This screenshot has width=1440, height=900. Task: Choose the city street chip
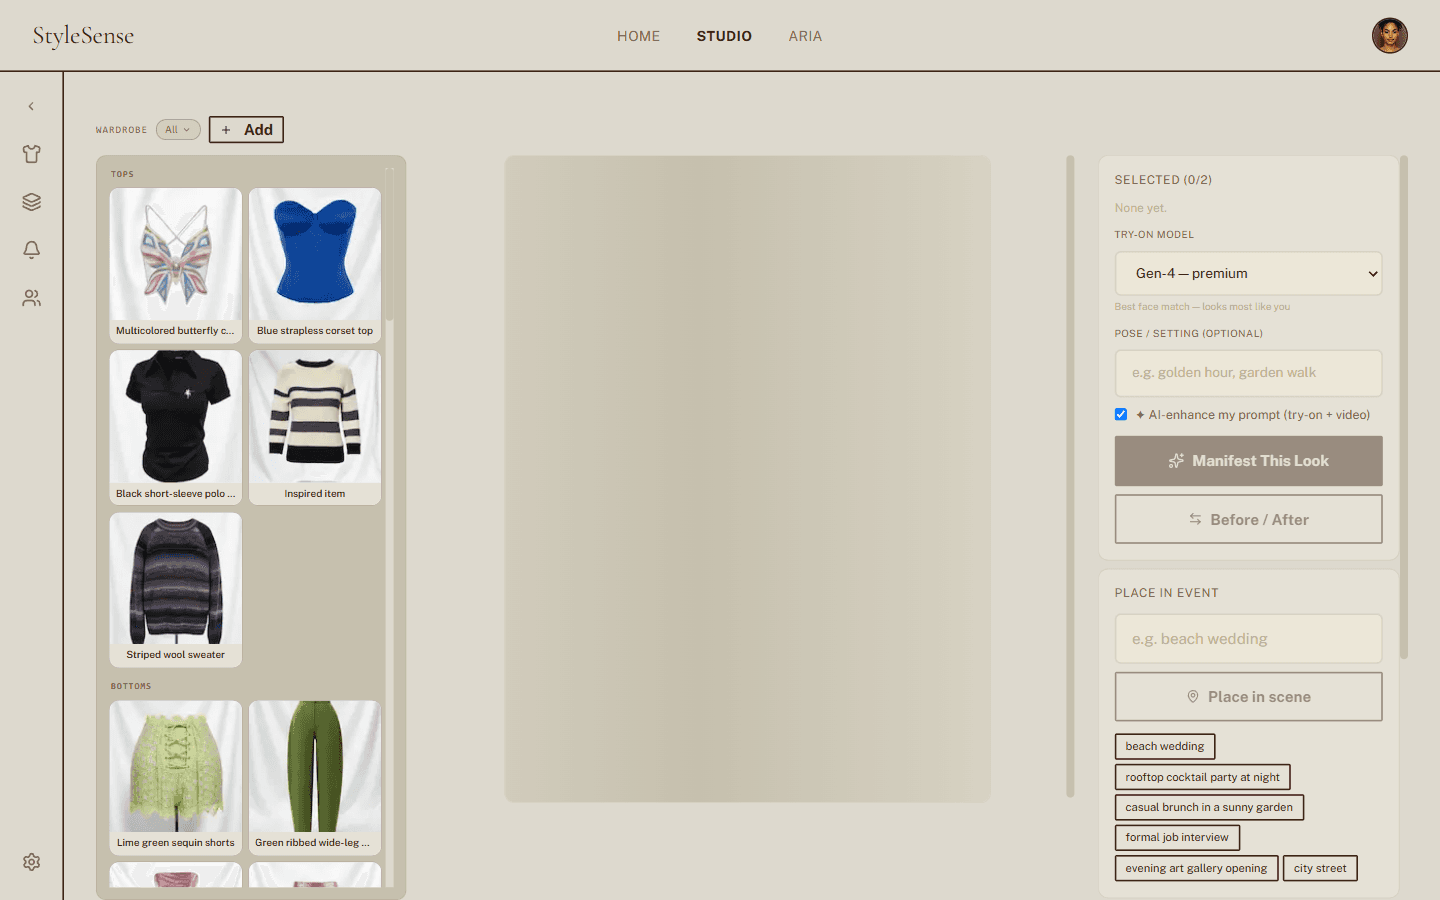1320,868
